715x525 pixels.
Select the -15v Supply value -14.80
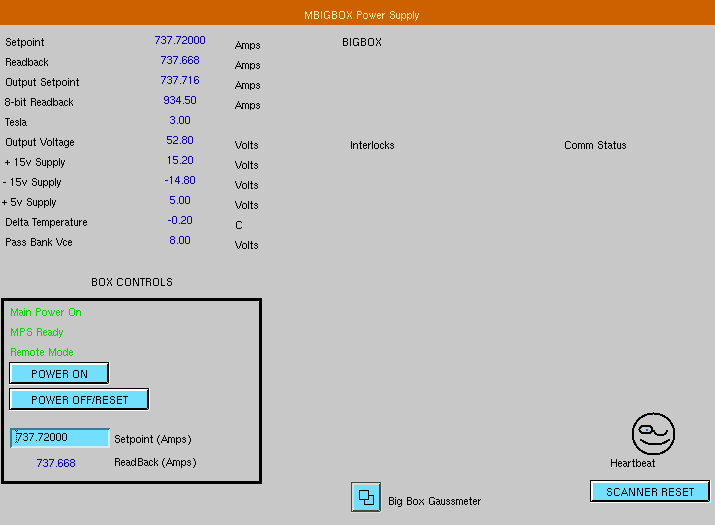(180, 181)
